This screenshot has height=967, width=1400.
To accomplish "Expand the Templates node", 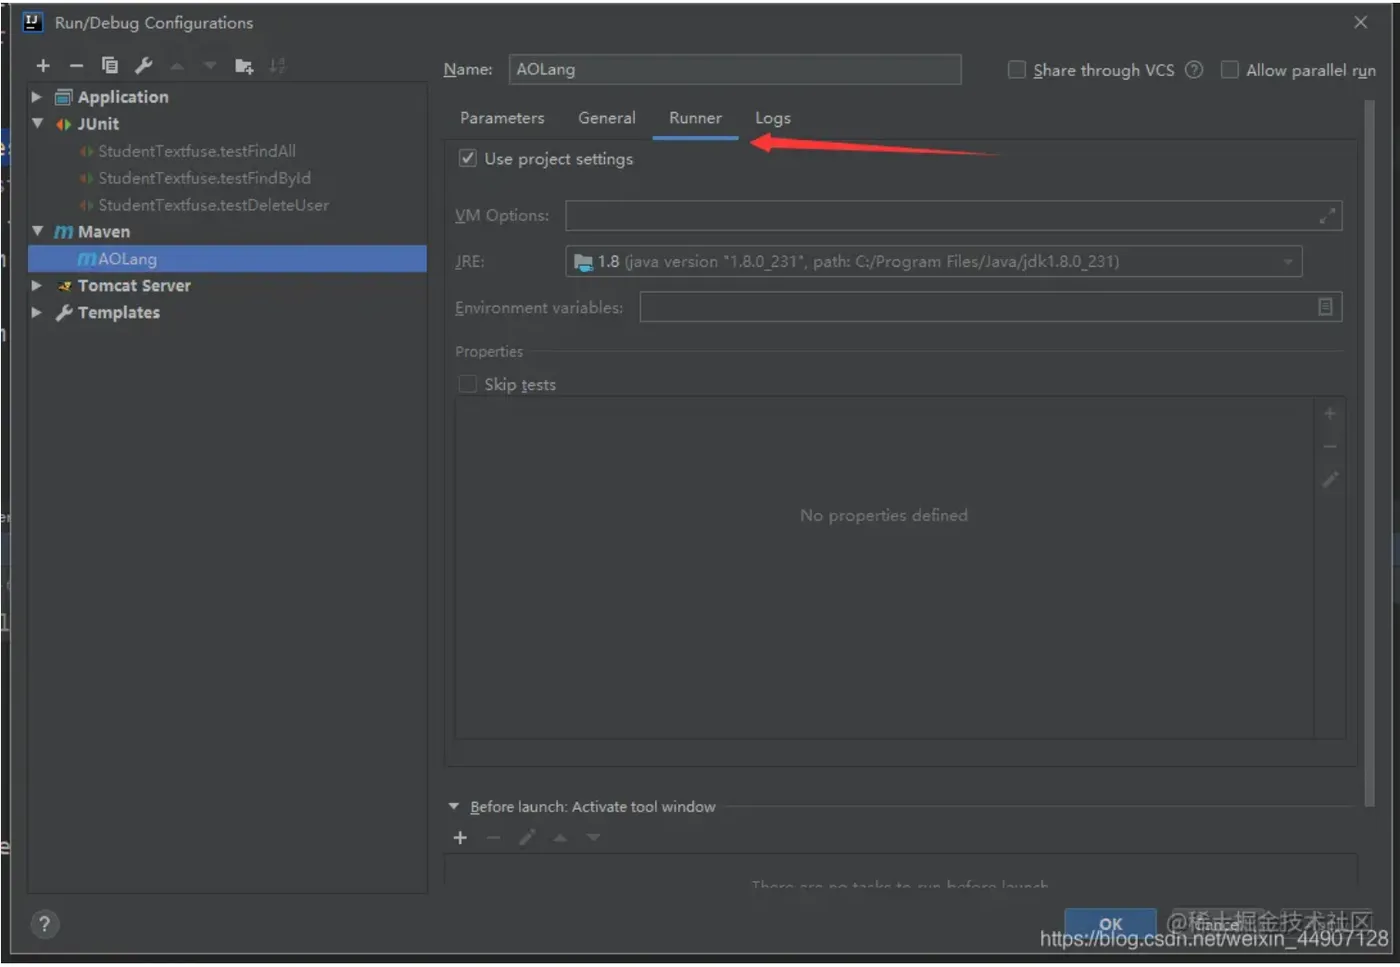I will tap(37, 313).
